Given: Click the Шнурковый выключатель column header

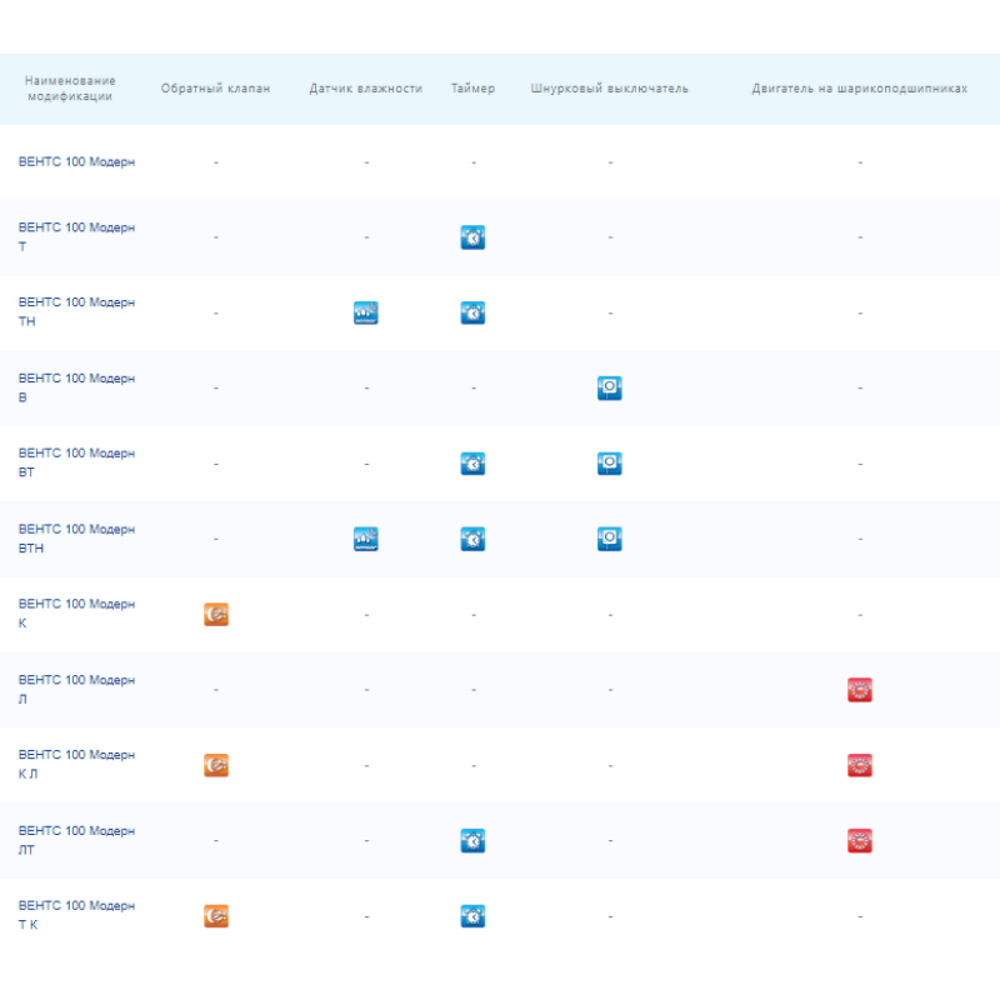Looking at the screenshot, I should (x=610, y=89).
